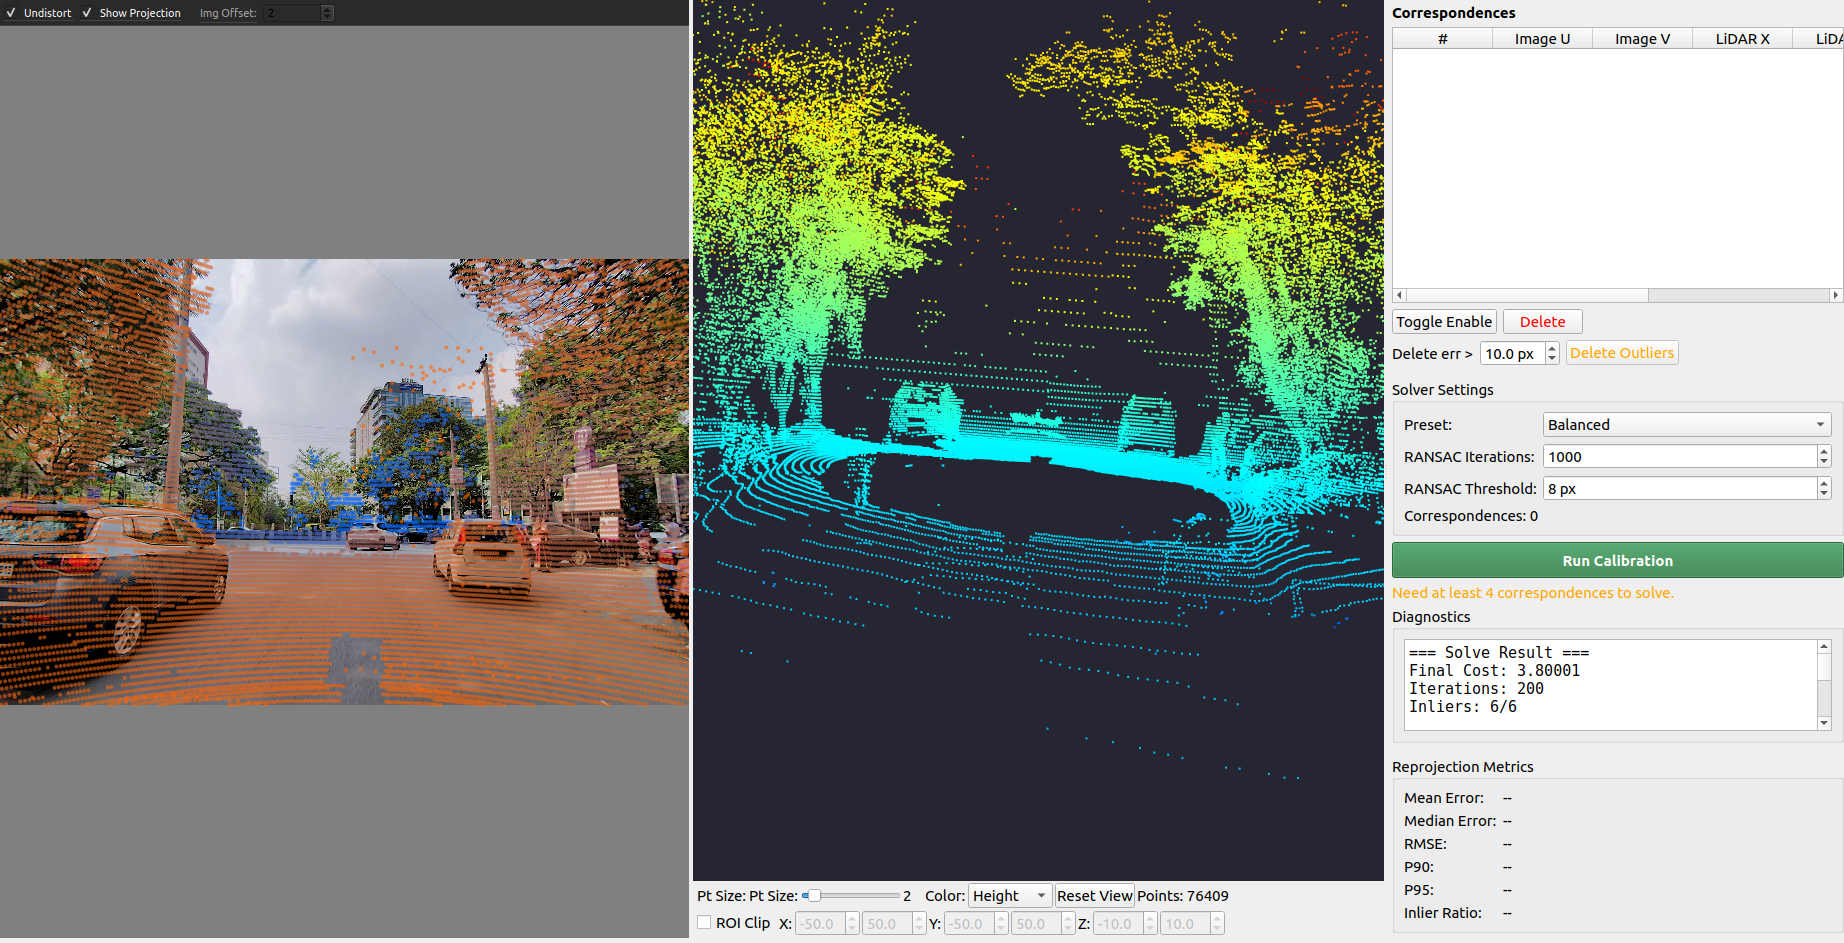Adjust the Pt Size slider
This screenshot has height=943, width=1844.
(x=812, y=895)
